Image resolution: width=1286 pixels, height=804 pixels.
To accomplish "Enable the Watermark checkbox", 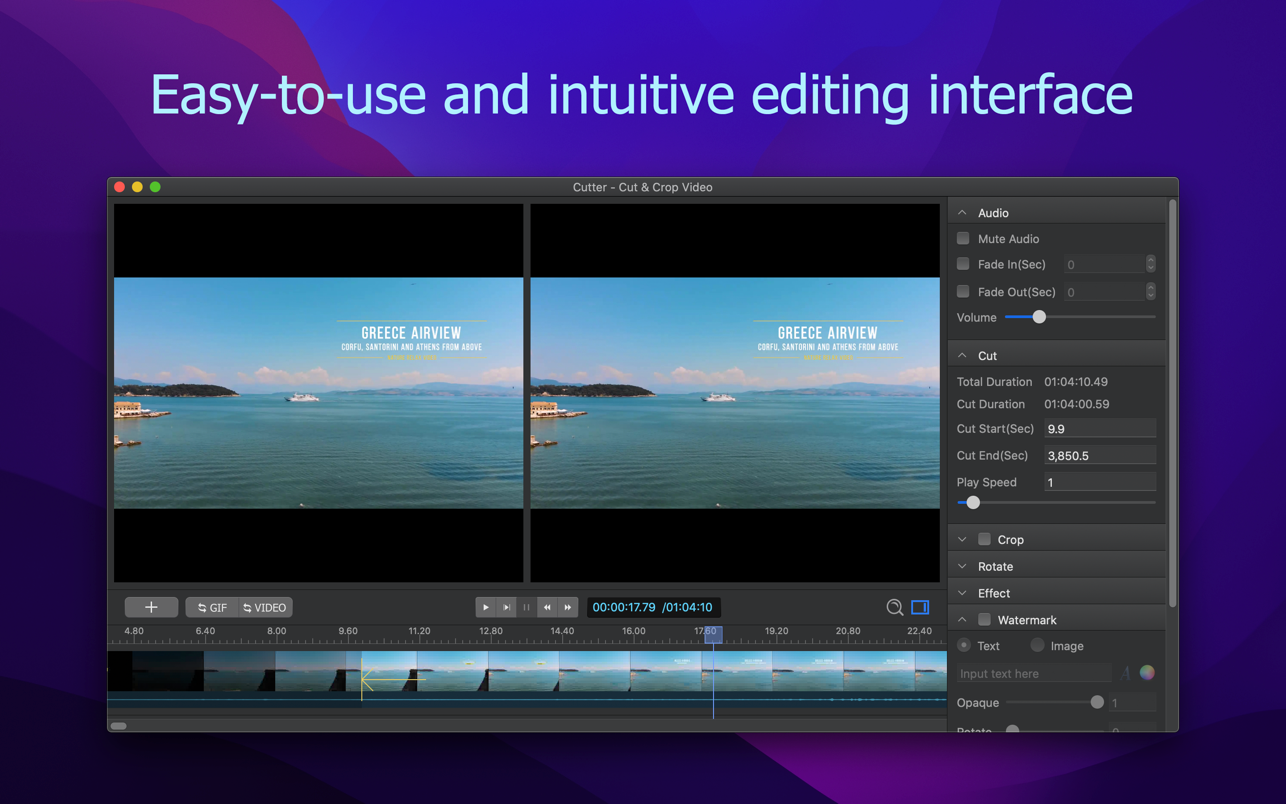I will tap(985, 620).
